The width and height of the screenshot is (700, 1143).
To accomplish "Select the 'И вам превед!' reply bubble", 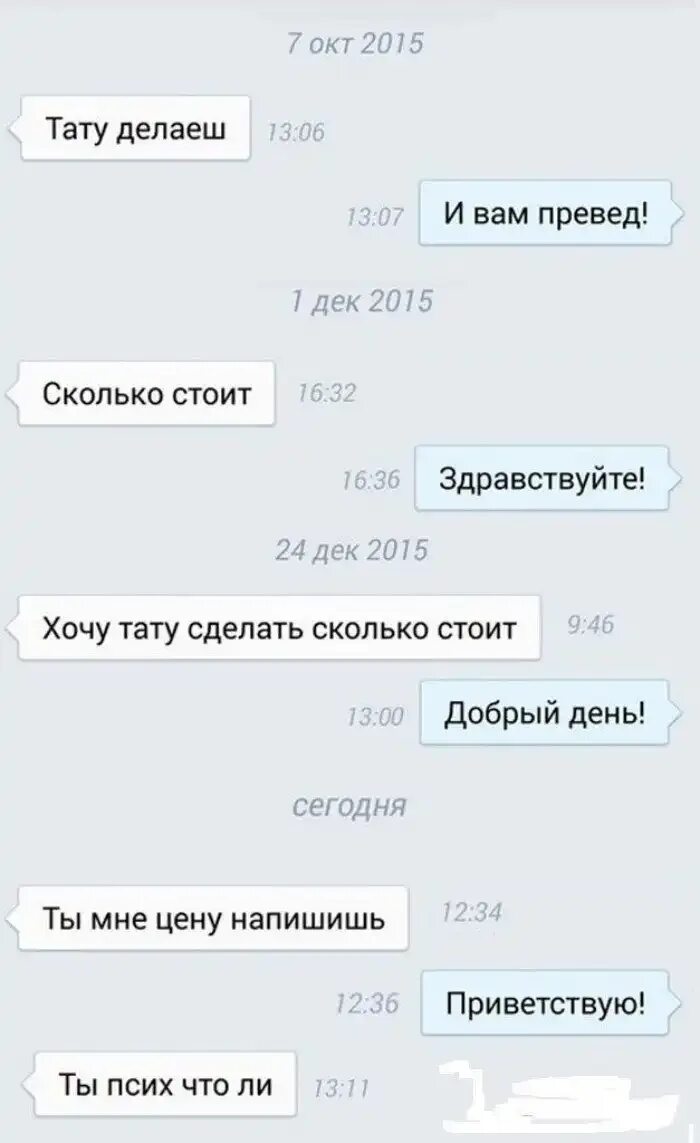I will click(545, 213).
